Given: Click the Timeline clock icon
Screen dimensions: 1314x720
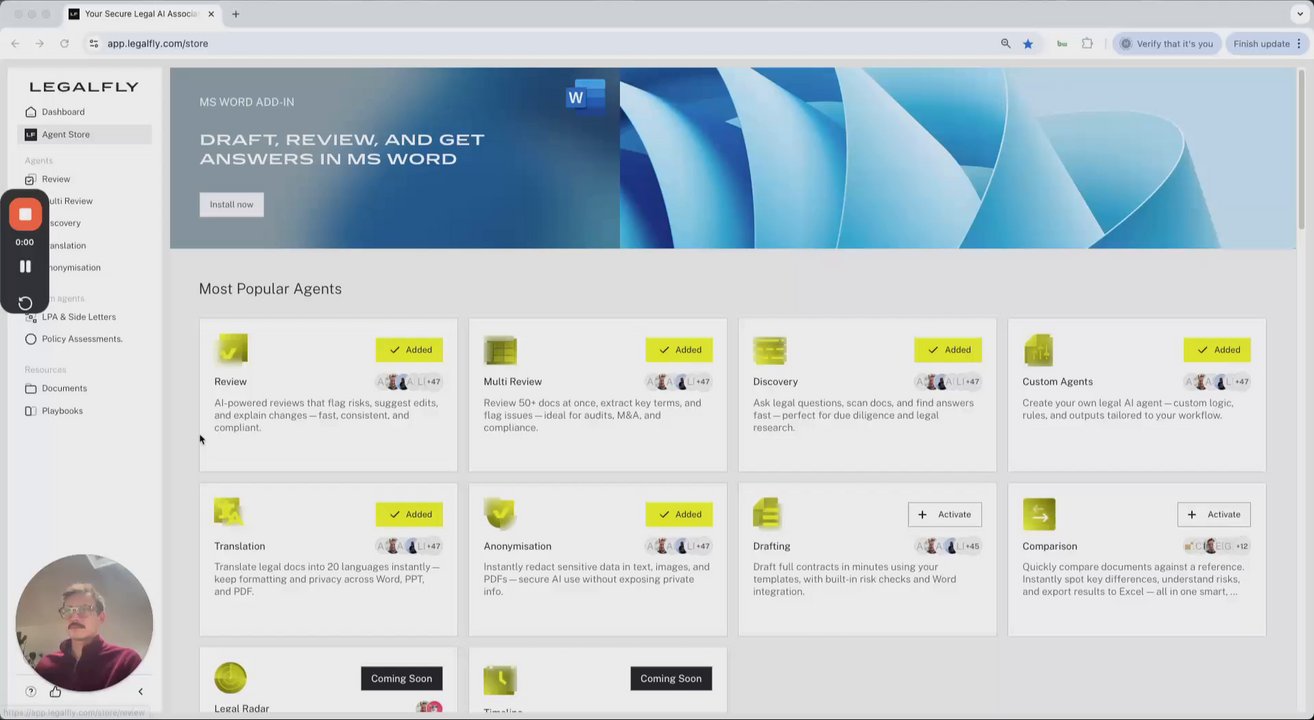Looking at the screenshot, I should coord(500,680).
